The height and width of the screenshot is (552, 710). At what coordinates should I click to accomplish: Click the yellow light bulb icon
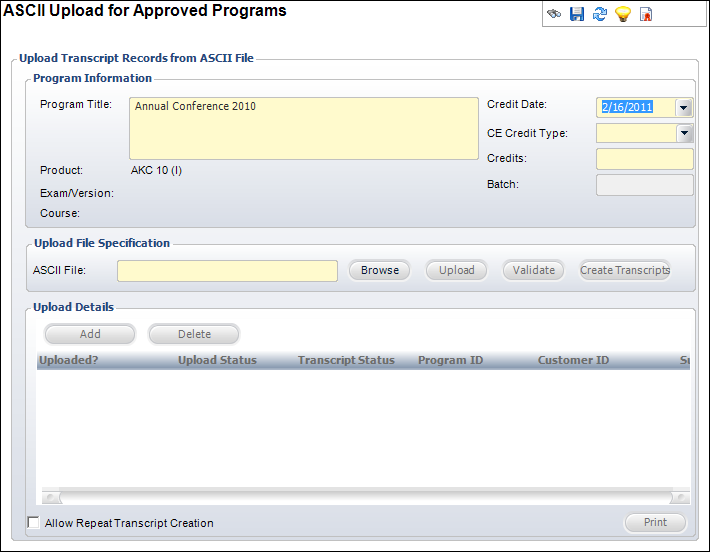622,15
